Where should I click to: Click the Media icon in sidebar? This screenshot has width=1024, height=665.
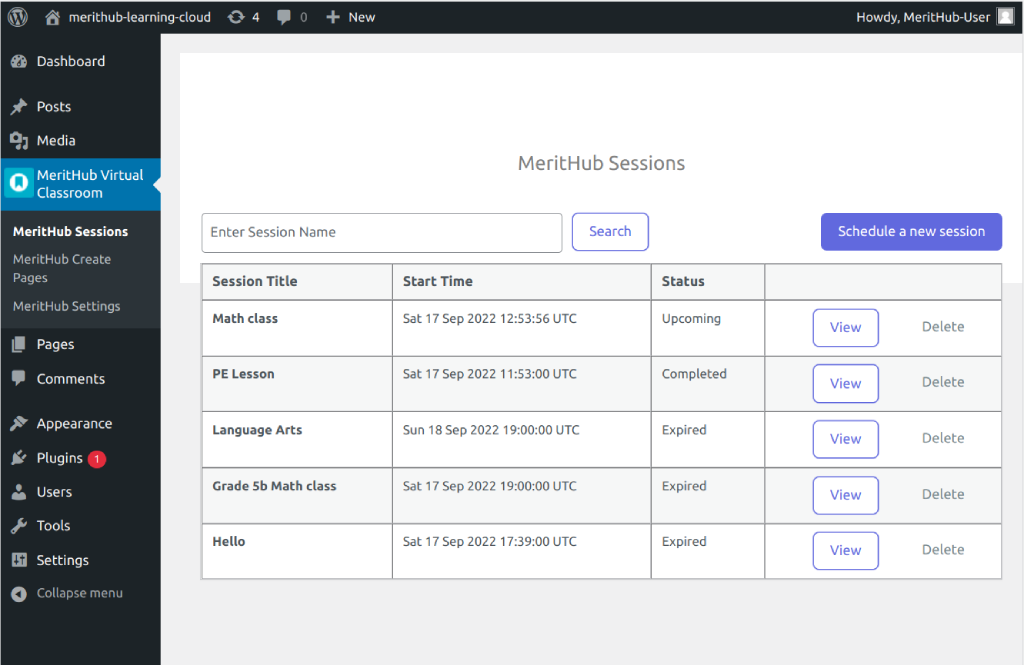(19, 140)
